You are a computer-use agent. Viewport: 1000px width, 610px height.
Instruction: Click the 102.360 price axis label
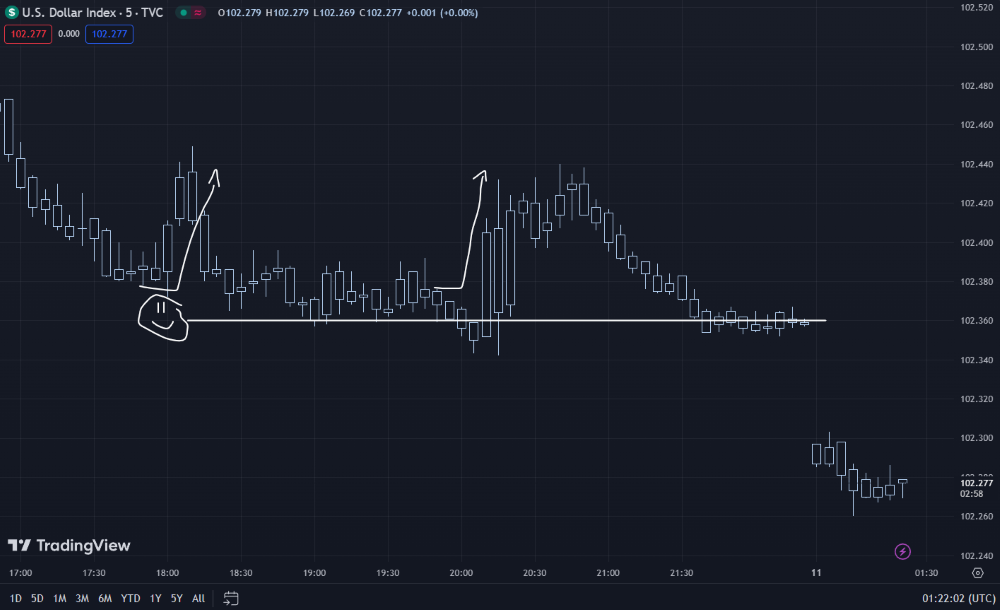click(976, 320)
